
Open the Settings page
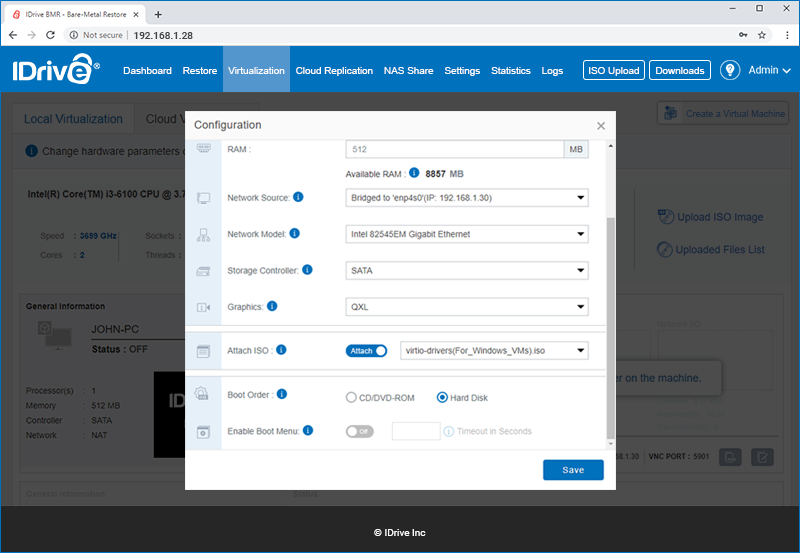pos(462,70)
